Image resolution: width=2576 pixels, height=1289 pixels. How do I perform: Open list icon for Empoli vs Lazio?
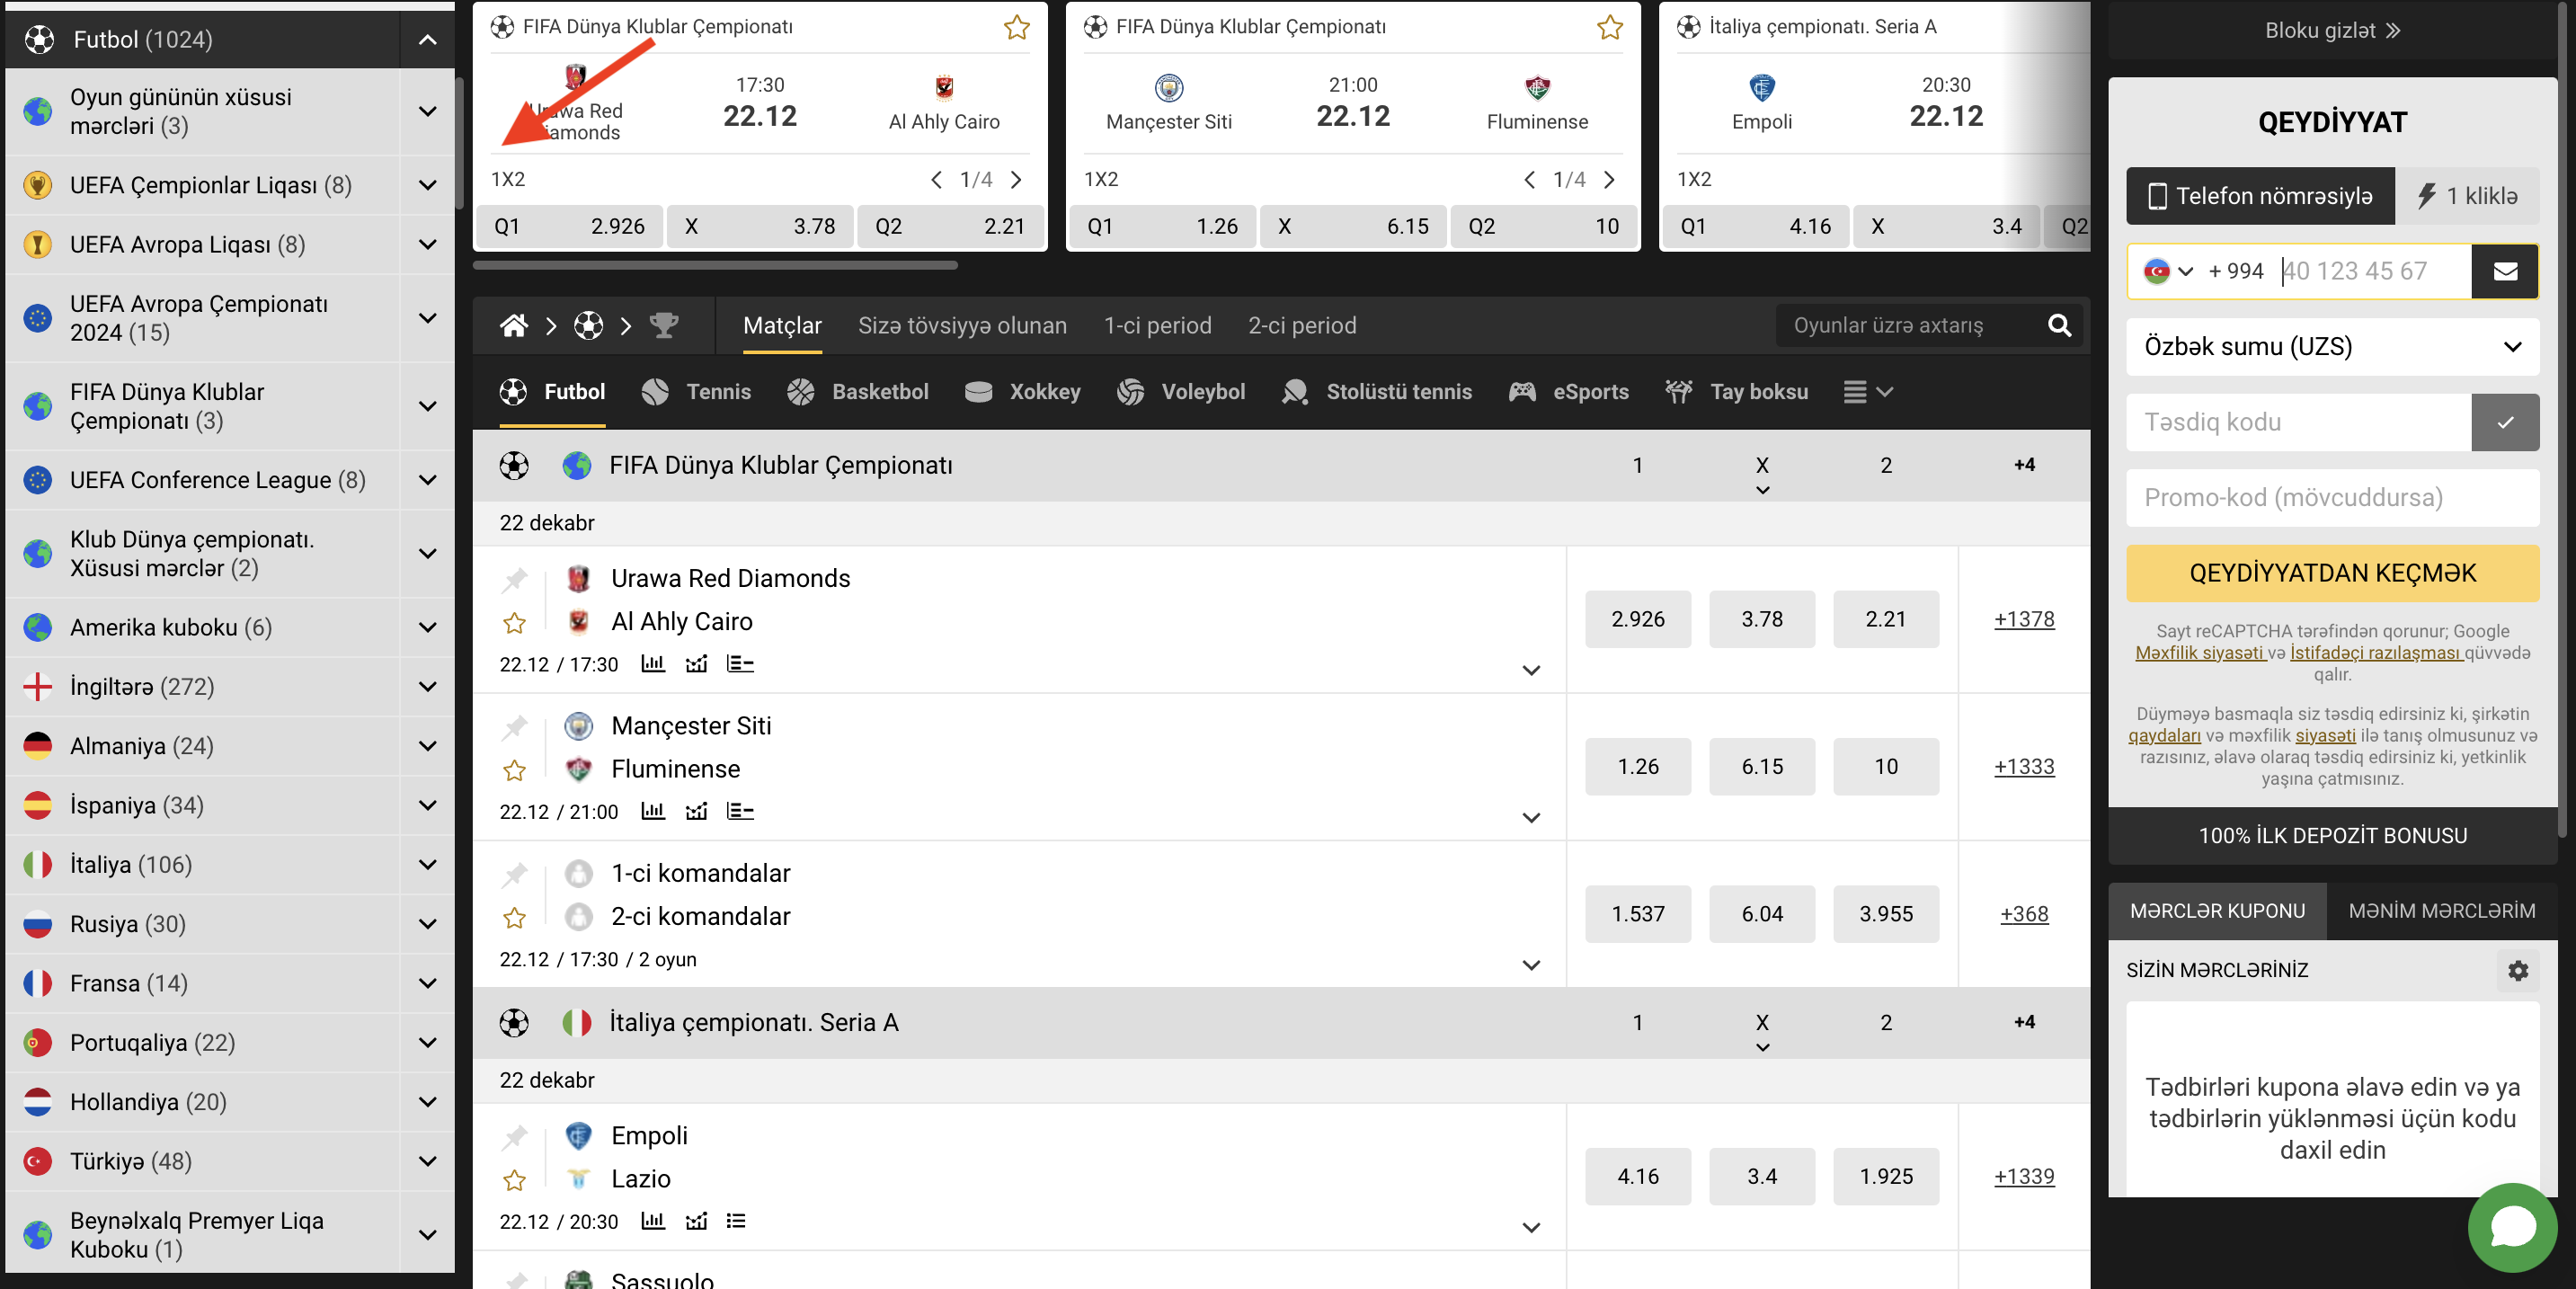736,1220
